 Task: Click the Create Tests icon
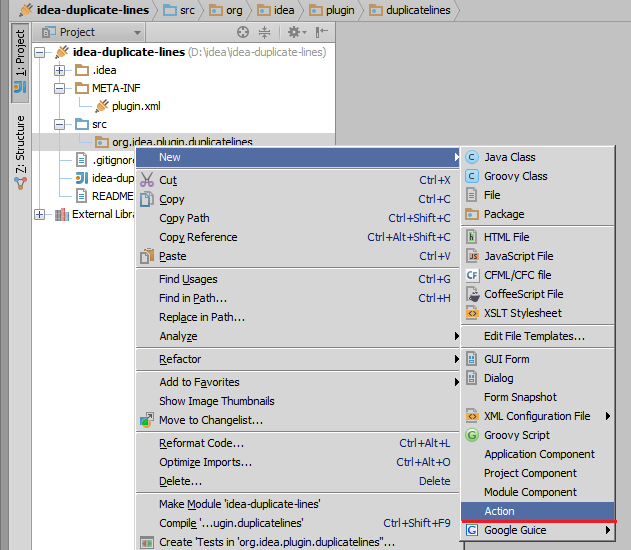pos(147,542)
